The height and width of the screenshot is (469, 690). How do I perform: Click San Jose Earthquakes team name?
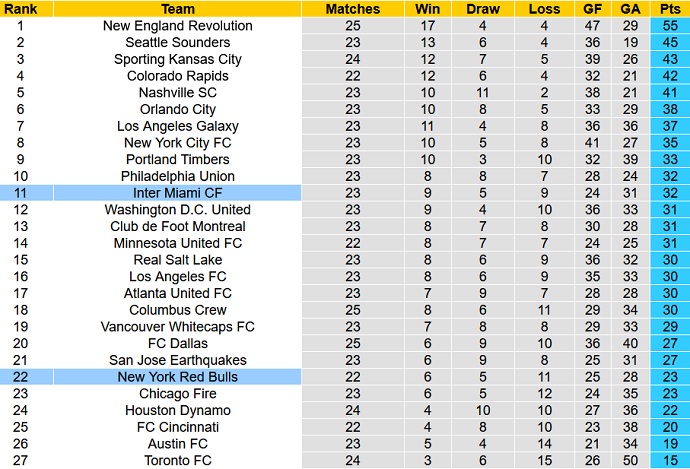pos(178,360)
